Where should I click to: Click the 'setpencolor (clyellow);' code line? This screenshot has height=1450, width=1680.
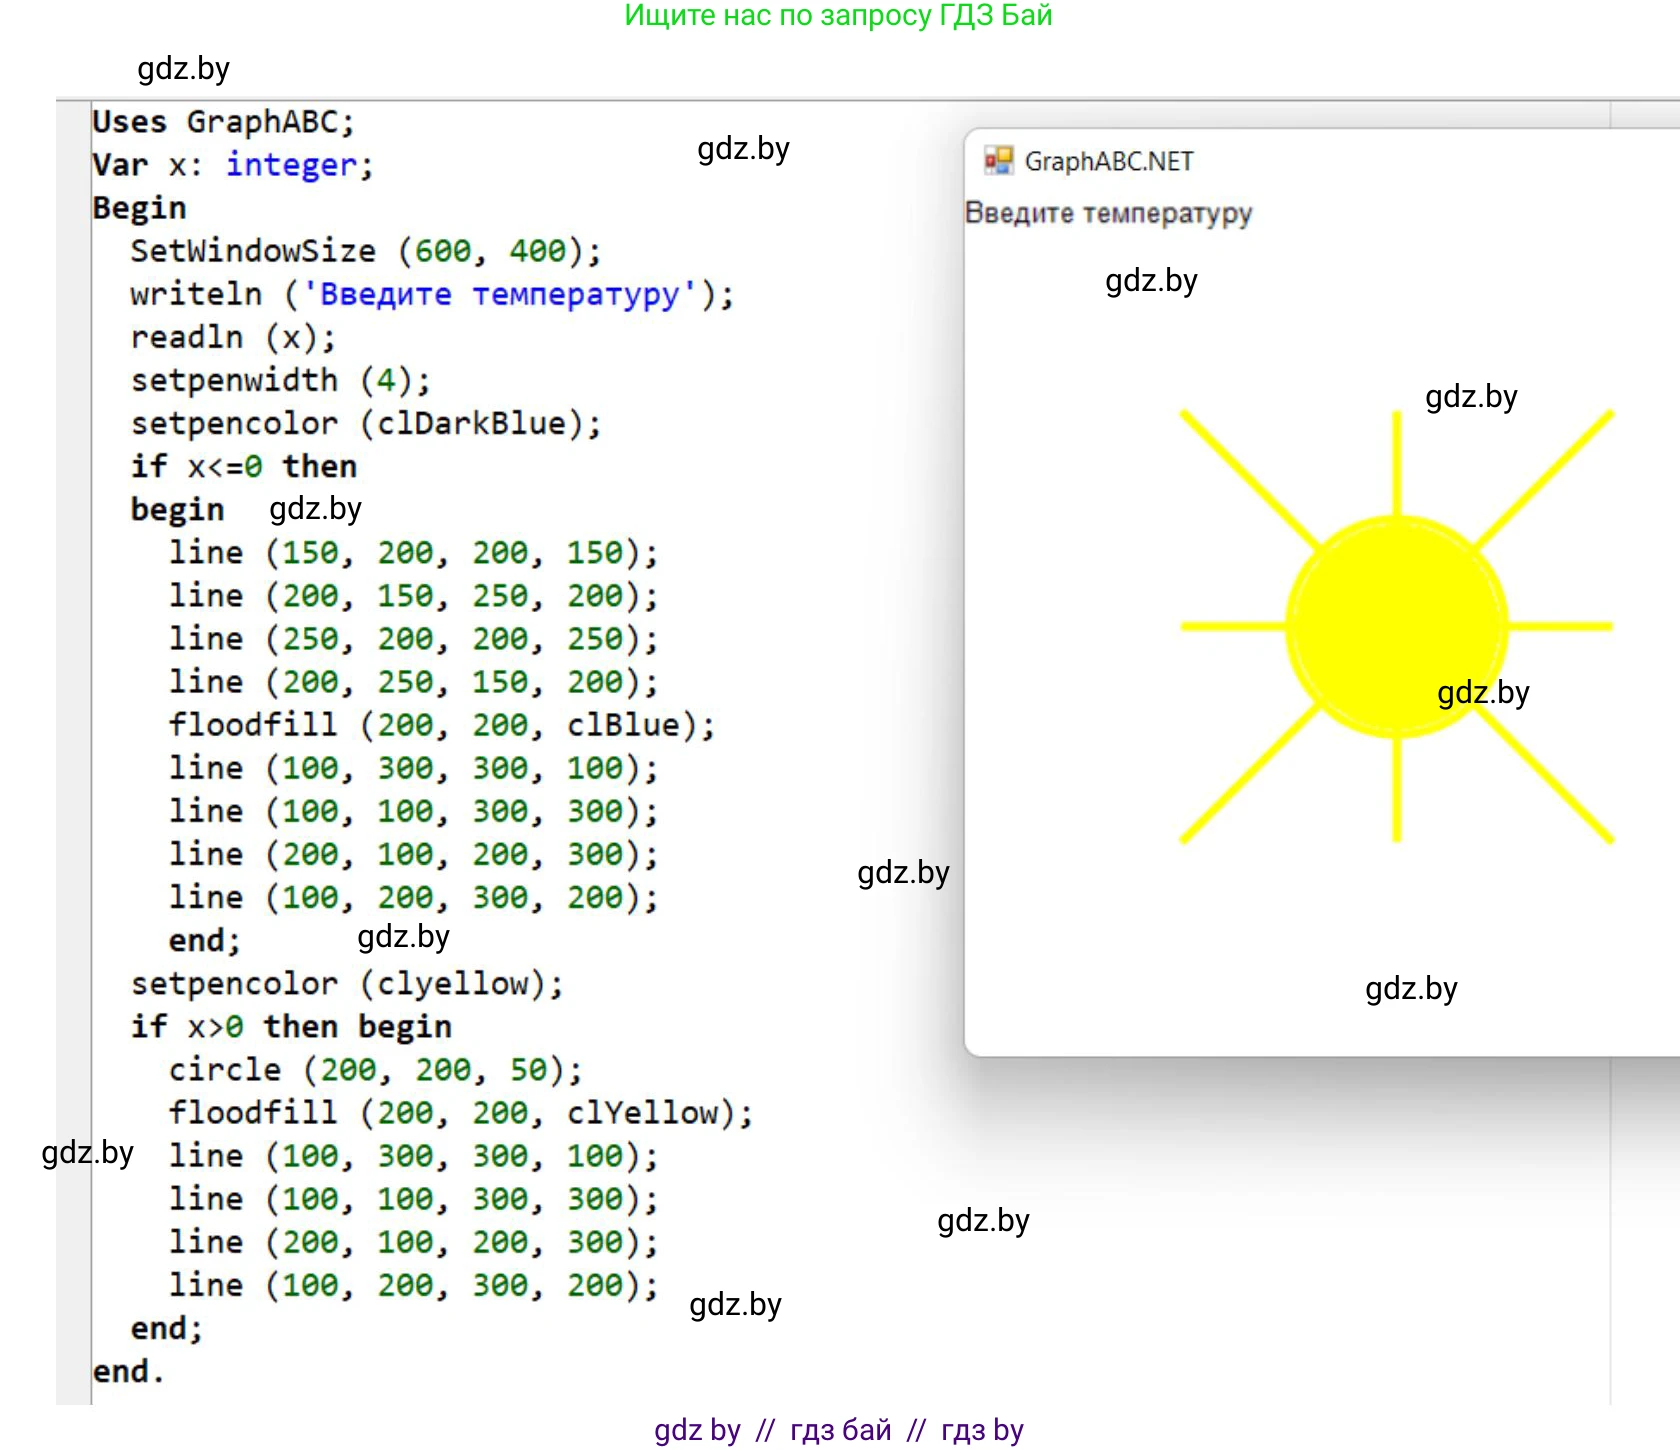347,984
